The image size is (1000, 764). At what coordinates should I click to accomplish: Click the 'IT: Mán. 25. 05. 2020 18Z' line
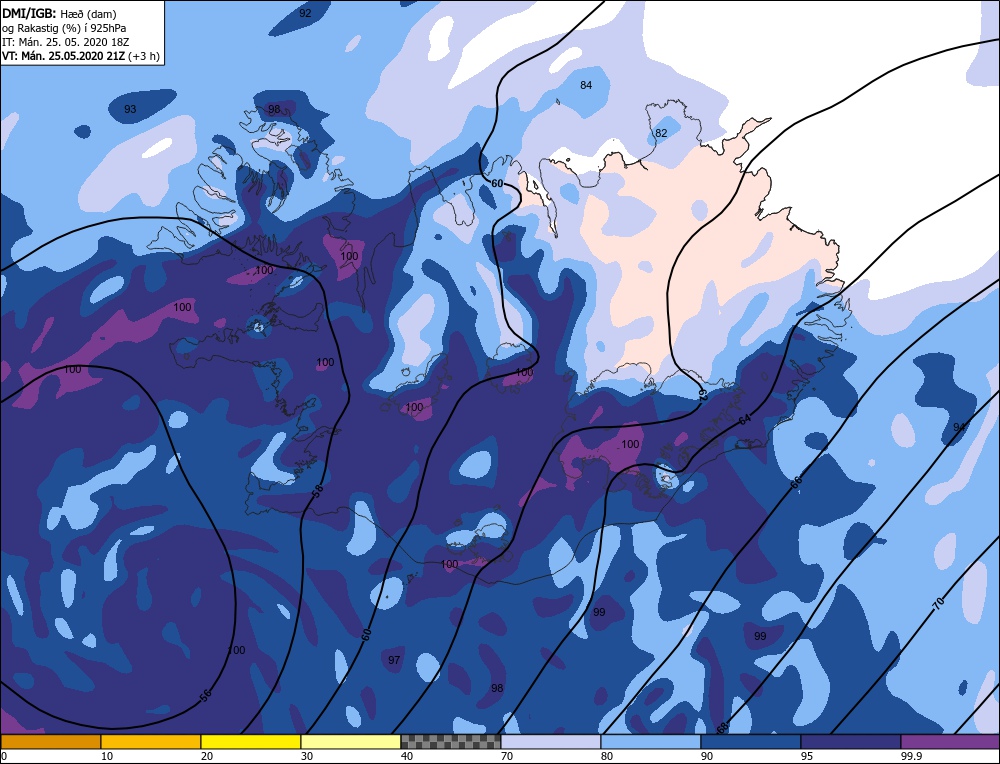[64, 41]
